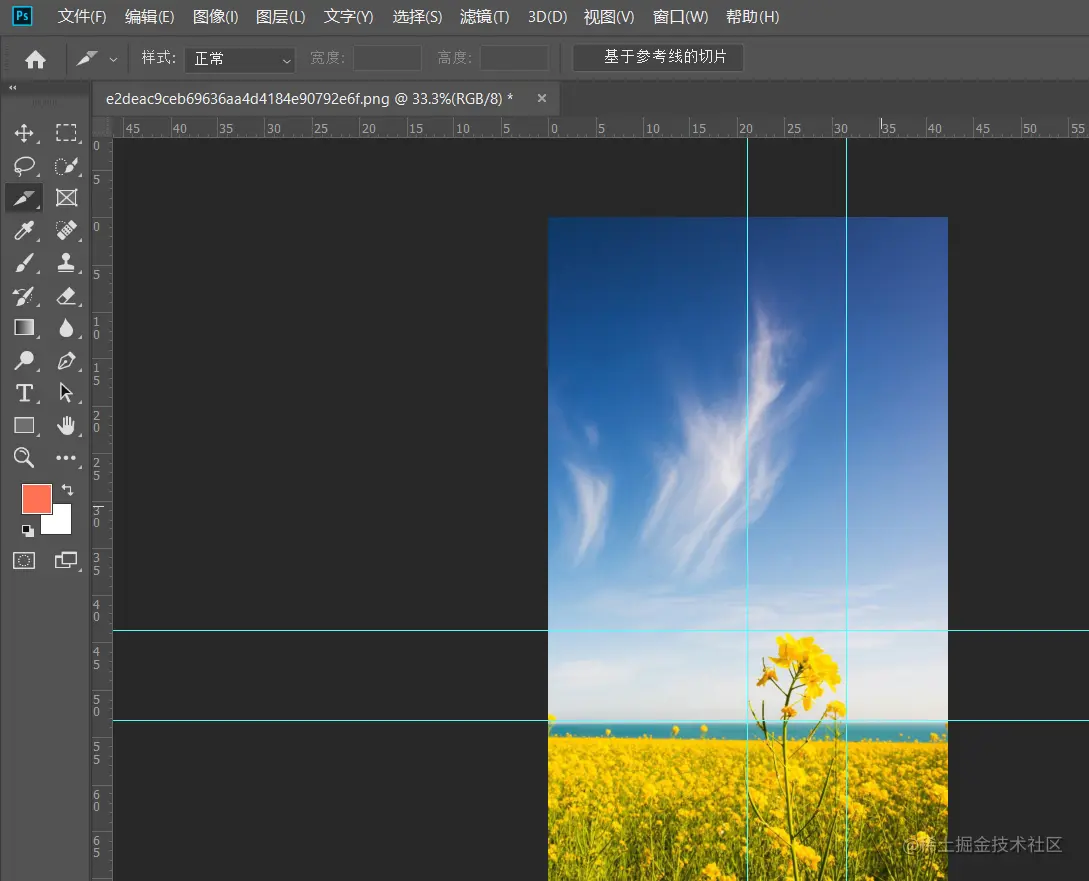Viewport: 1089px width, 881px height.
Task: Open the 图层(L) menu
Action: pyautogui.click(x=281, y=17)
